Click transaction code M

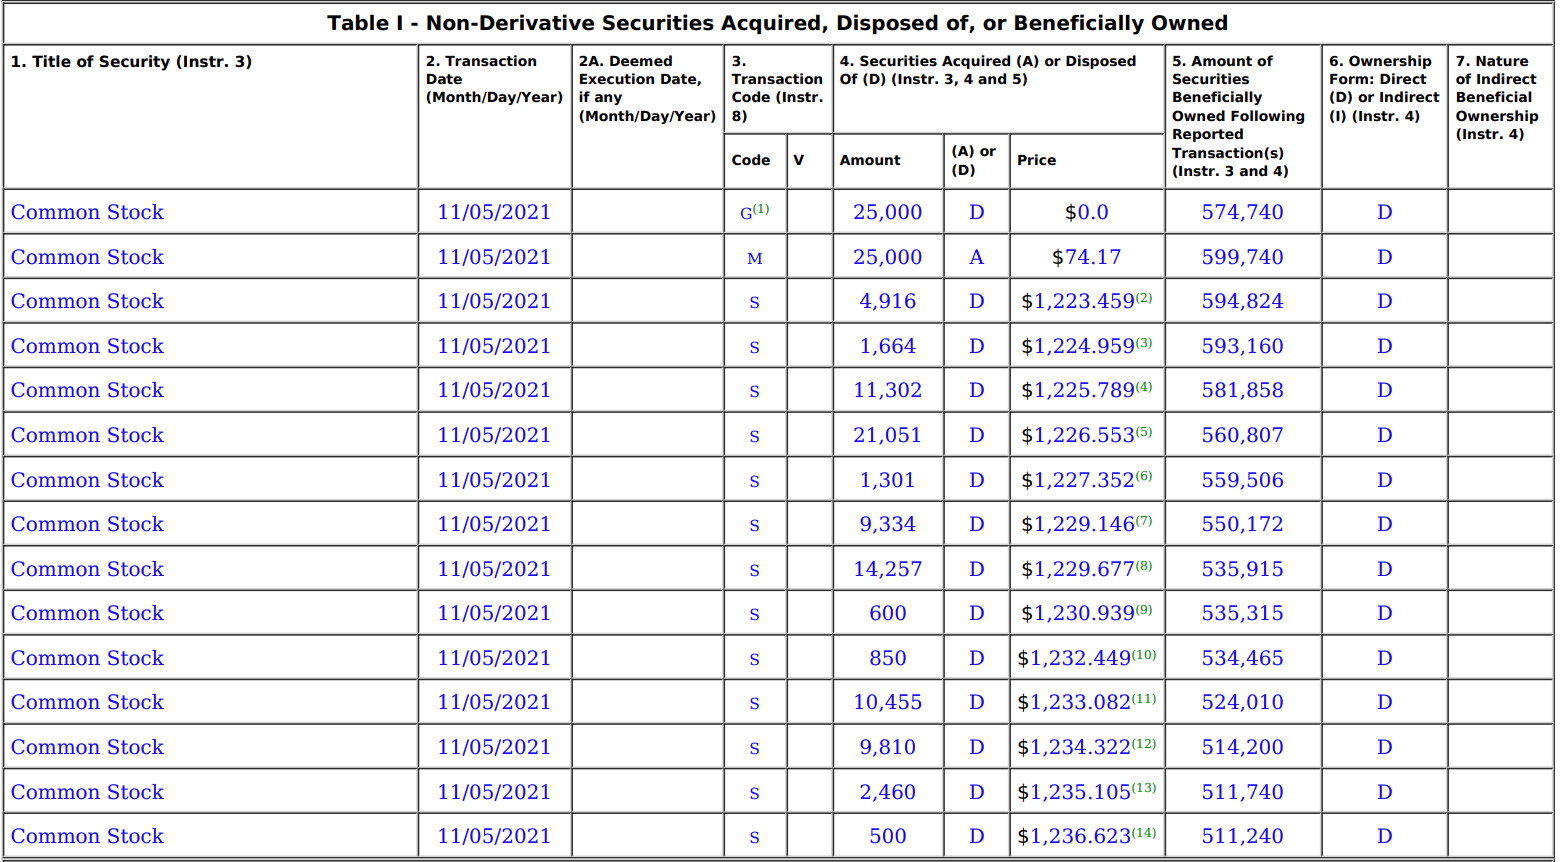[x=755, y=258]
